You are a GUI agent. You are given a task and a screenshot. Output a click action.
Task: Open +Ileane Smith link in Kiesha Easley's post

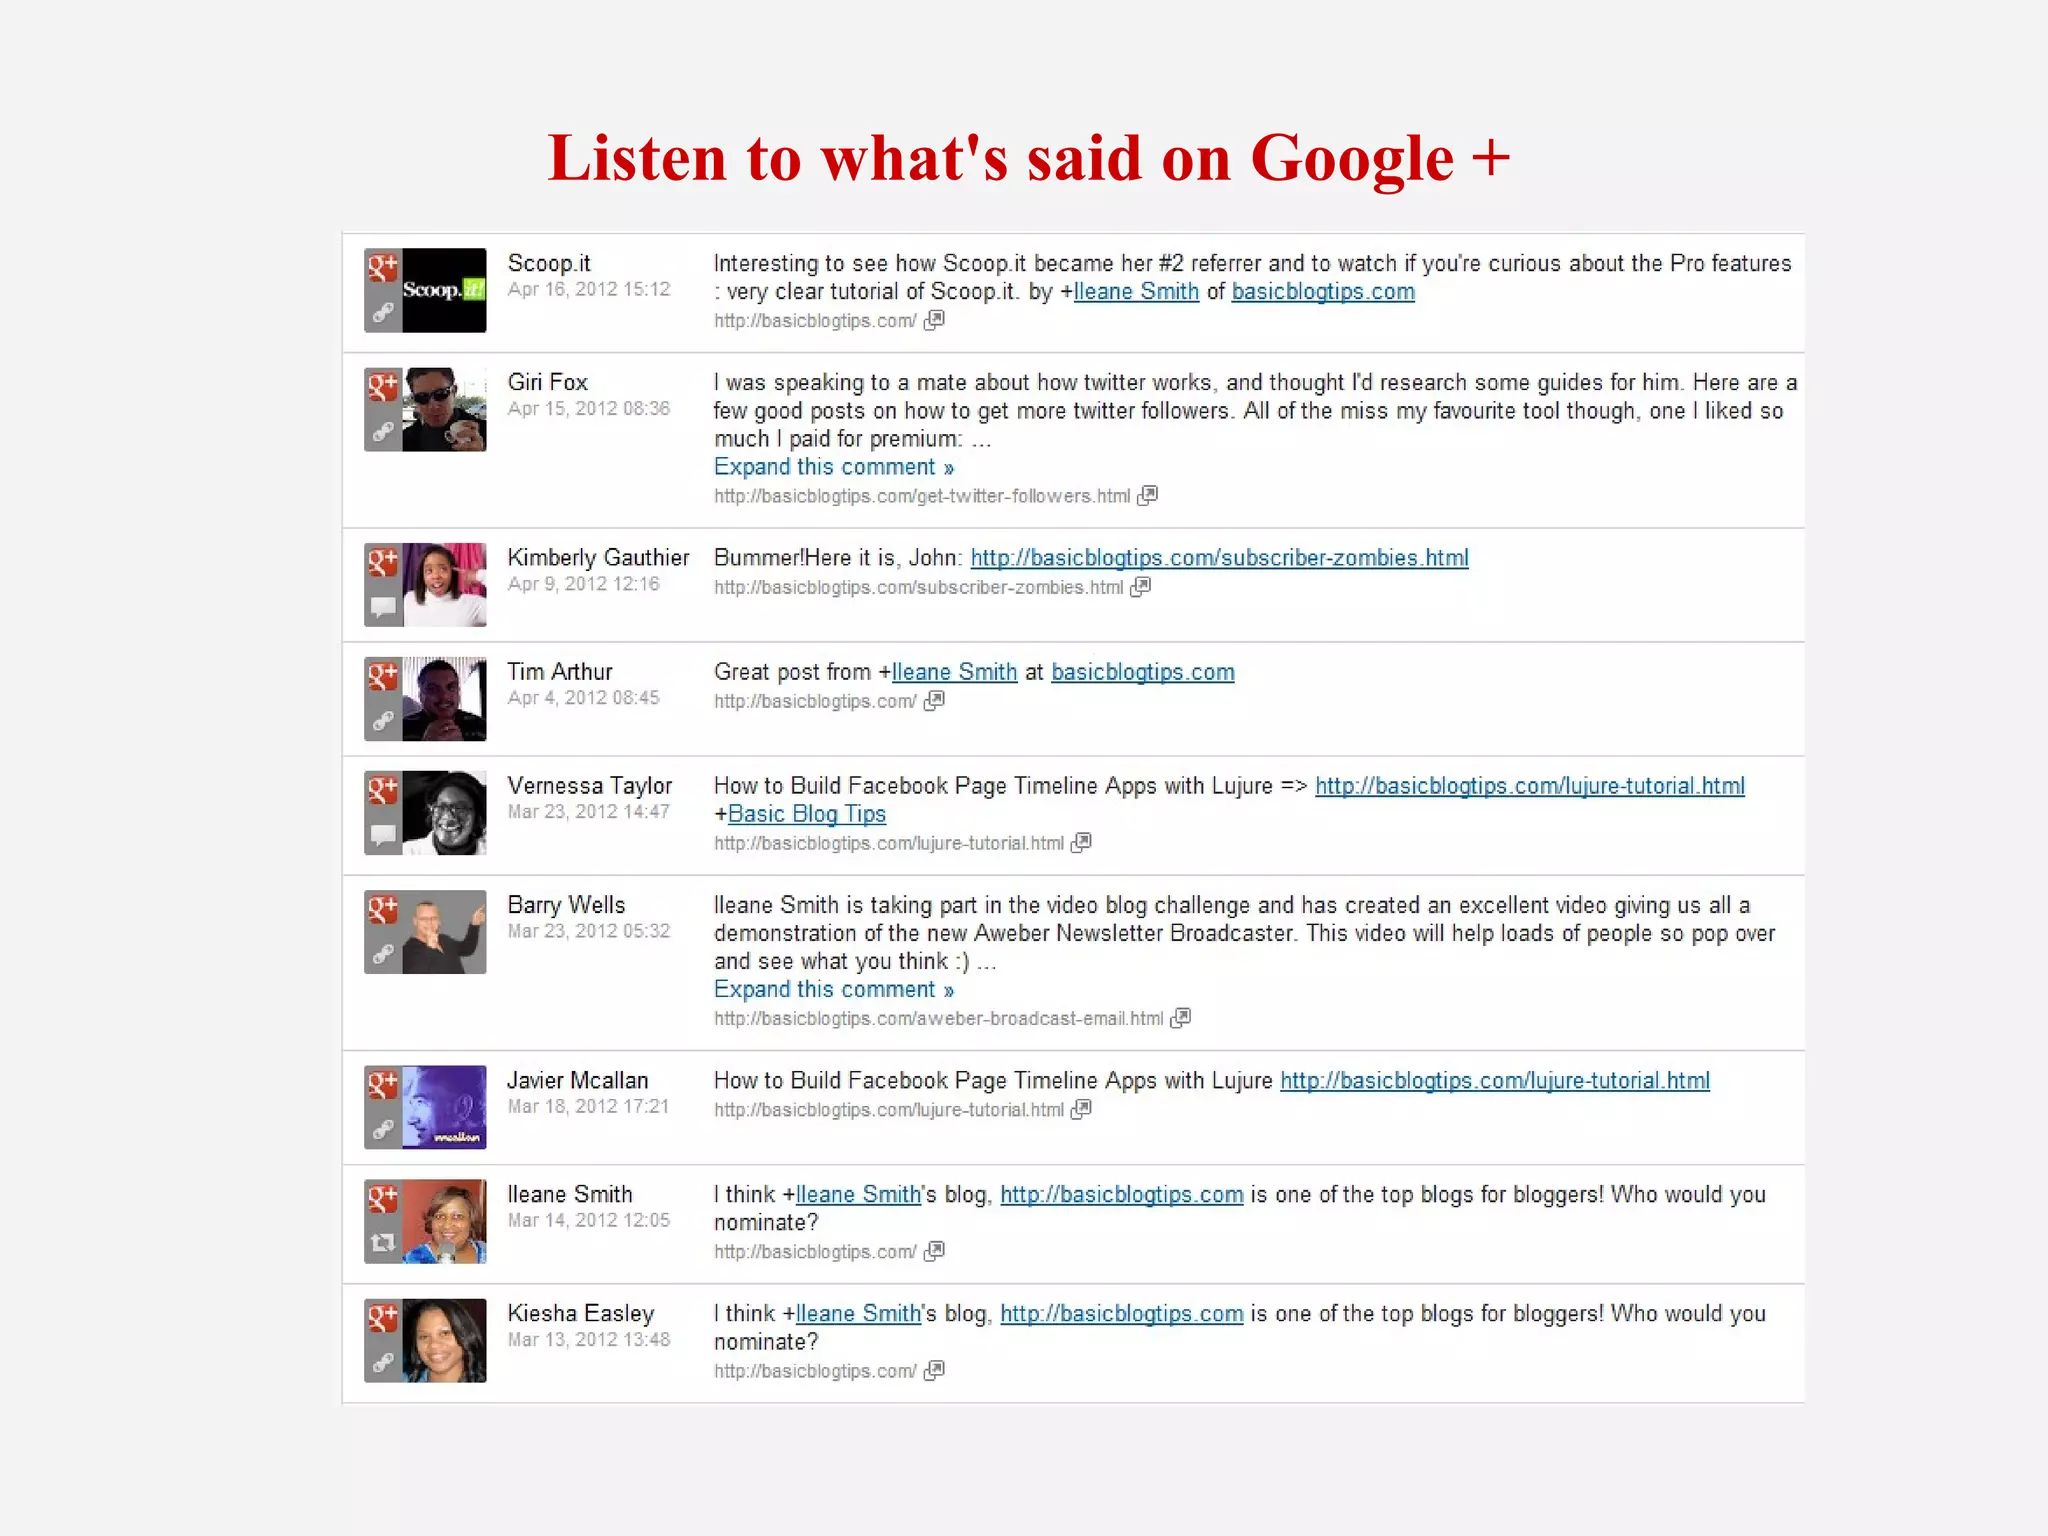pyautogui.click(x=858, y=1313)
